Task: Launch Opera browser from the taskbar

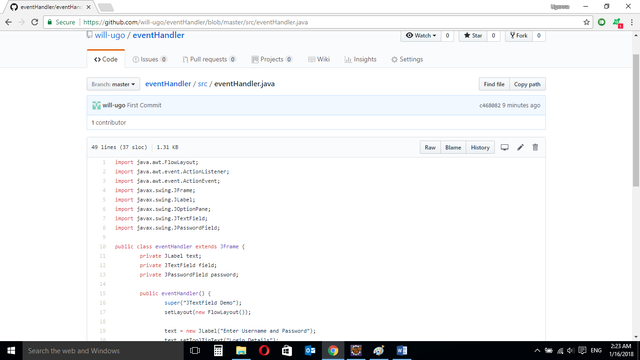Action: 264,351
